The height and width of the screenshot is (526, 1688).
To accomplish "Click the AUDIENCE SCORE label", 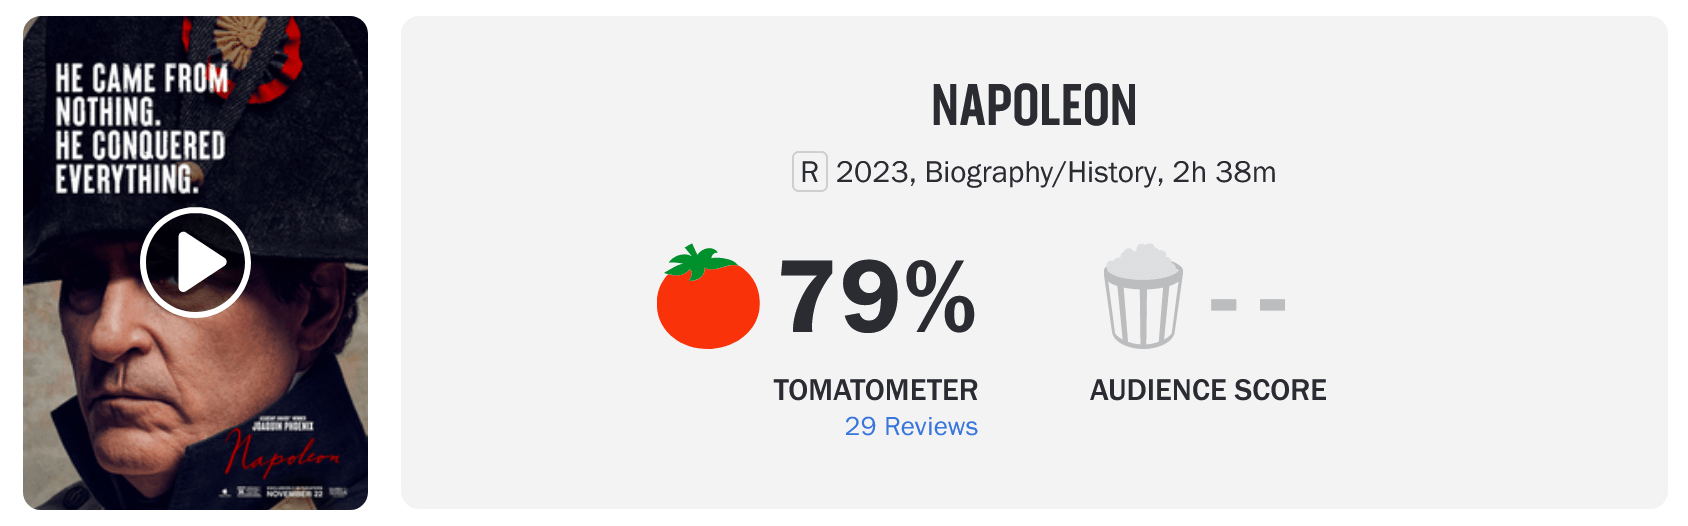I will (x=1208, y=390).
